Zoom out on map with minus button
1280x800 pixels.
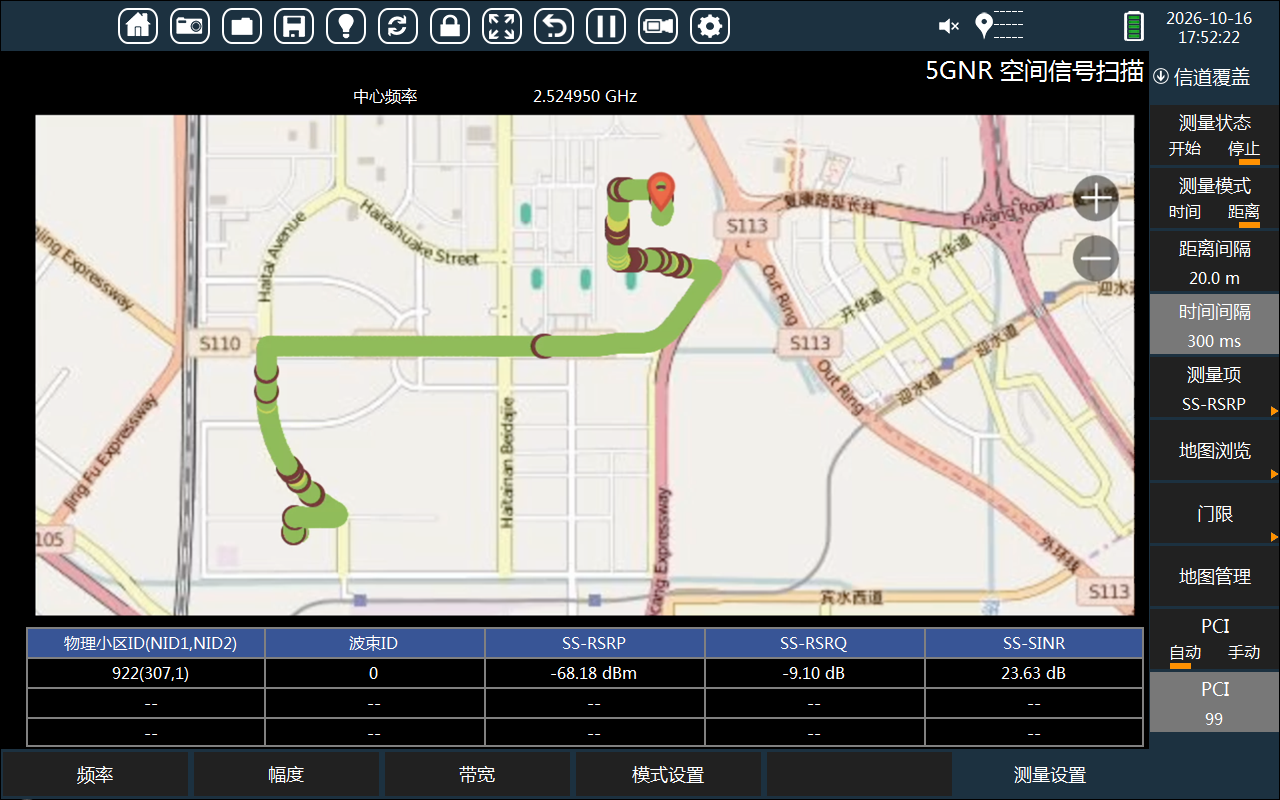tap(1096, 259)
